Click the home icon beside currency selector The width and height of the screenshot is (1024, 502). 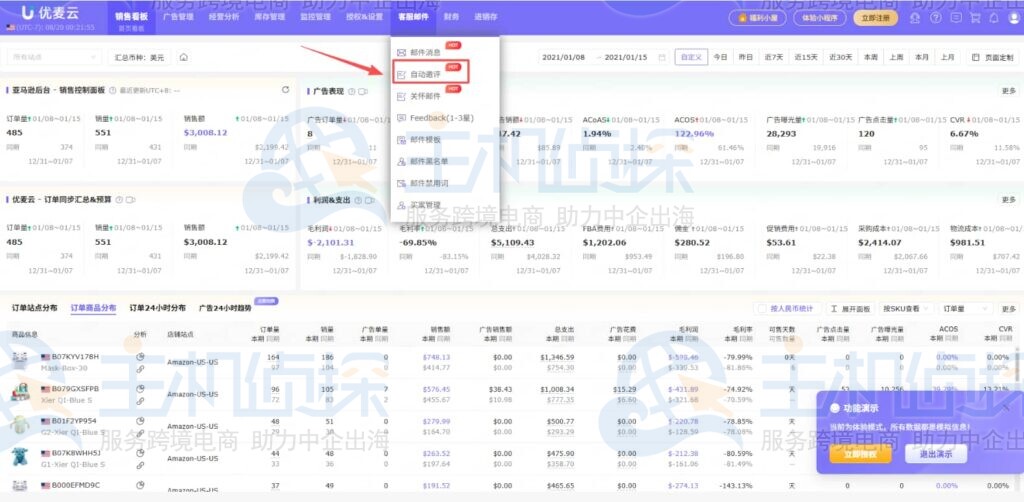point(184,57)
